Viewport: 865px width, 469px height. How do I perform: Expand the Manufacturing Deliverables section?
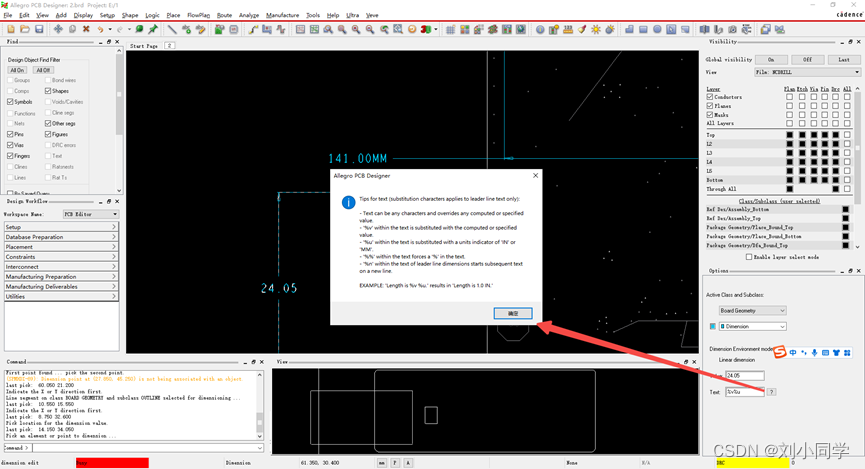[x=61, y=286]
